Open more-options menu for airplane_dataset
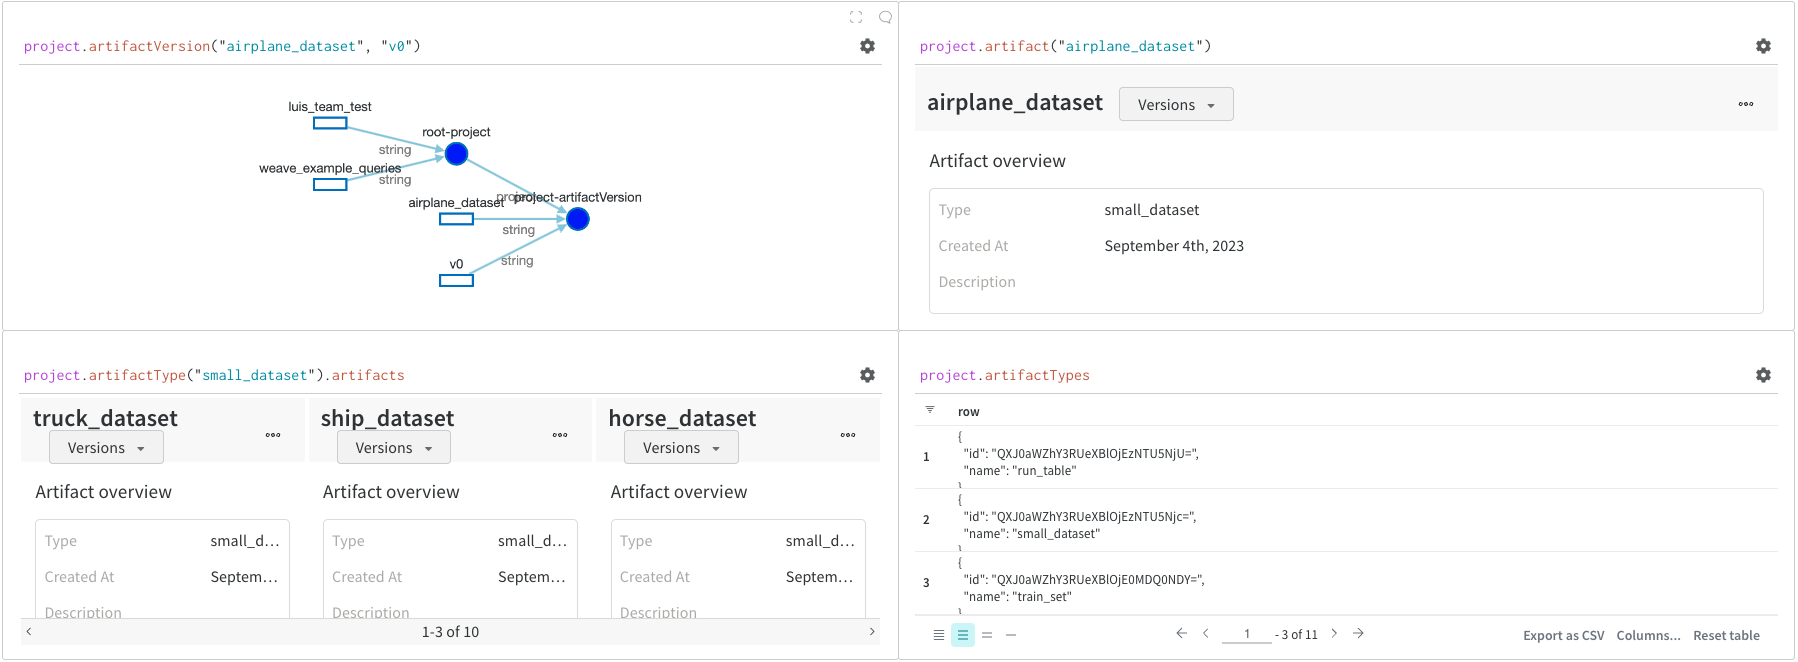1798x662 pixels. click(x=1746, y=104)
